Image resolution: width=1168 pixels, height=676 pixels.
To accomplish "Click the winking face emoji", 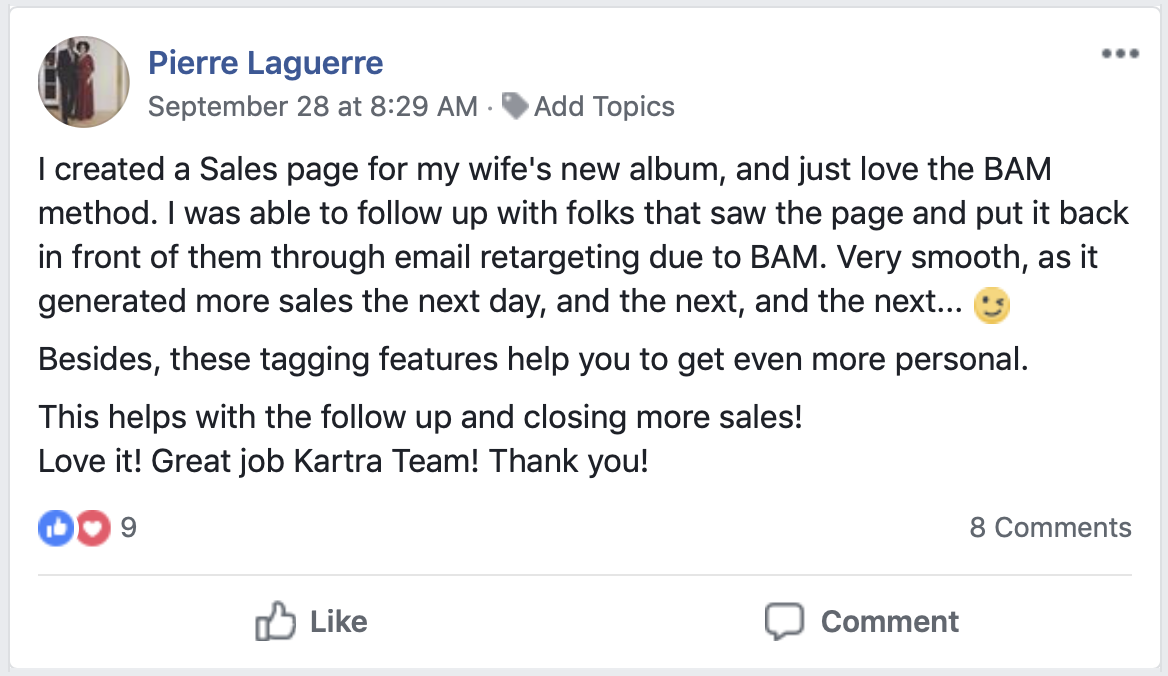I will (991, 307).
